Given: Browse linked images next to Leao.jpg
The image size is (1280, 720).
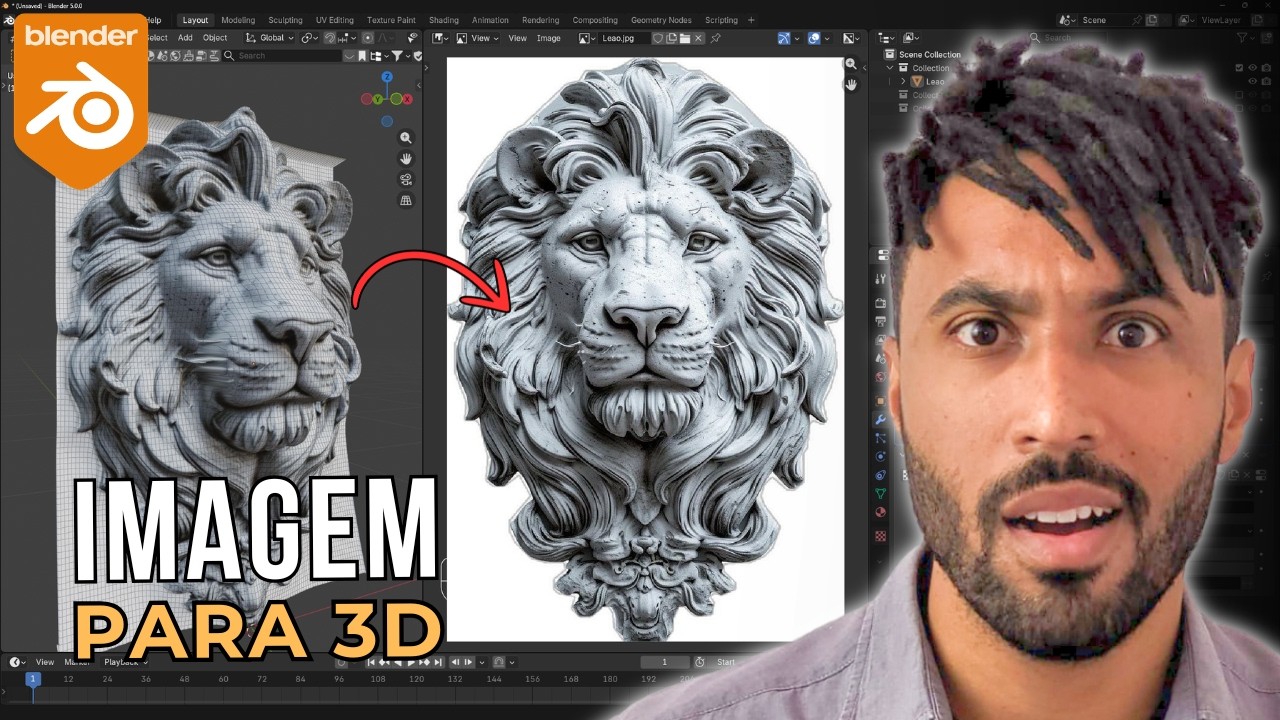Looking at the screenshot, I should [587, 38].
